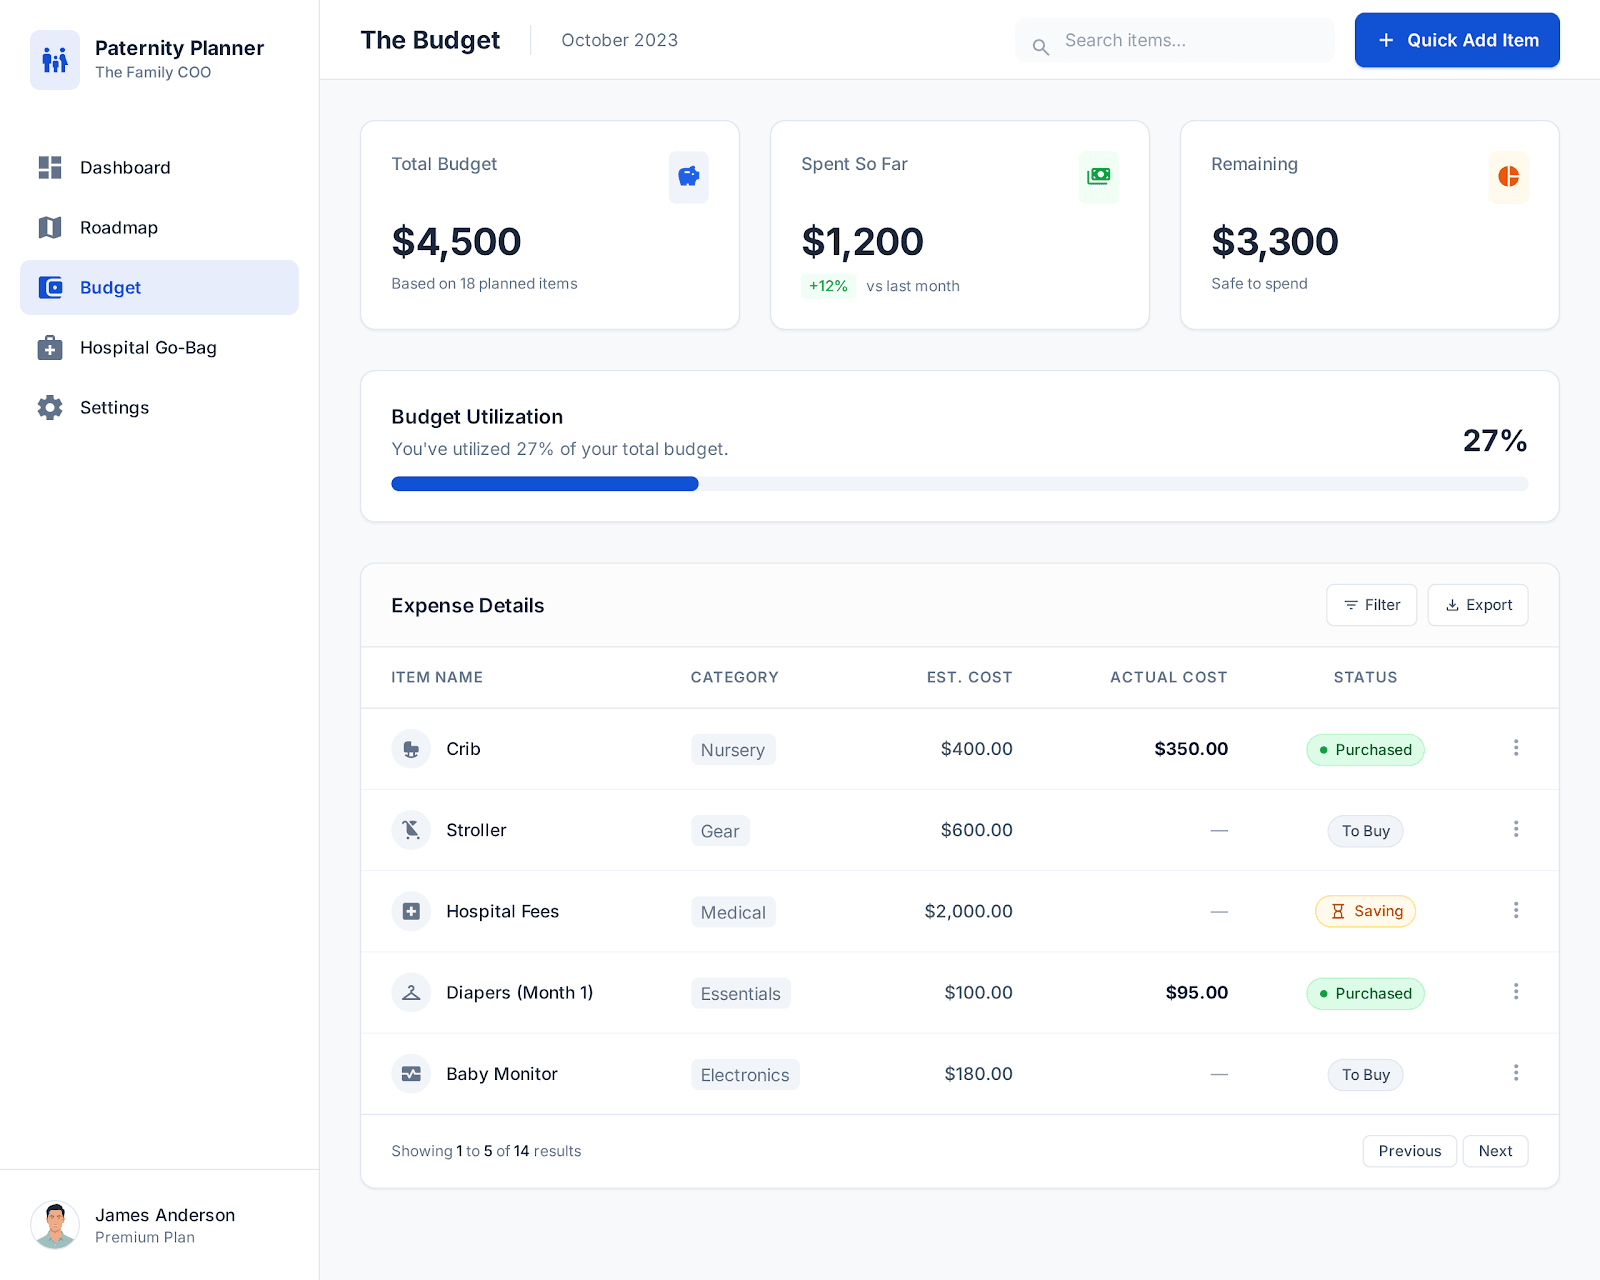This screenshot has height=1280, width=1600.
Task: Navigate to Roadmap in the sidebar
Action: pyautogui.click(x=119, y=228)
